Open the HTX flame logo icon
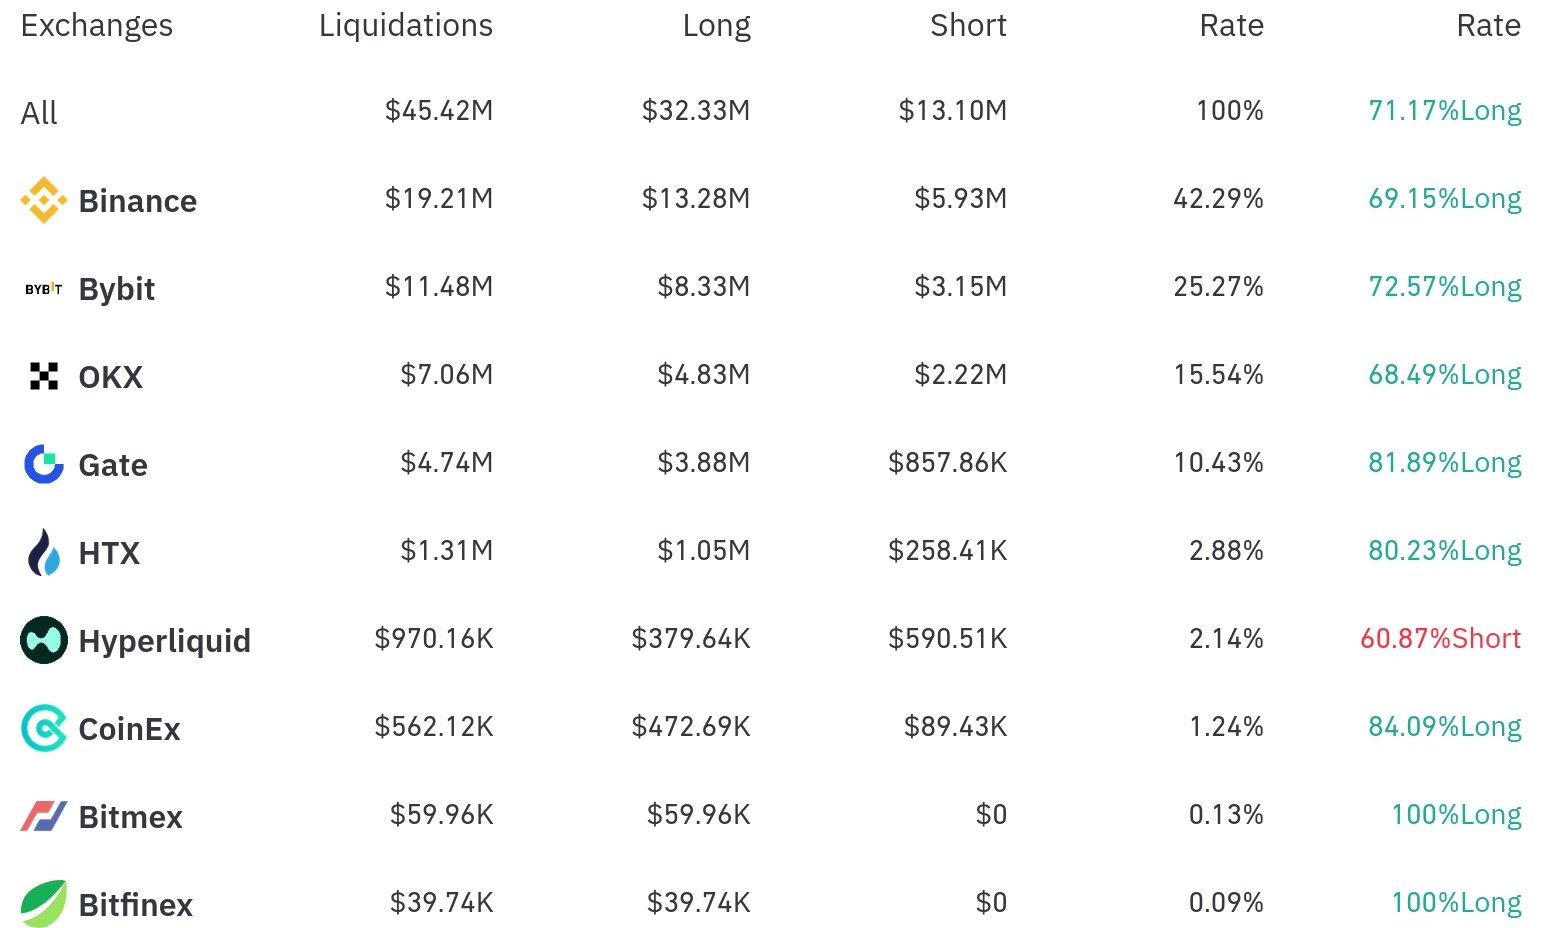 coord(44,552)
